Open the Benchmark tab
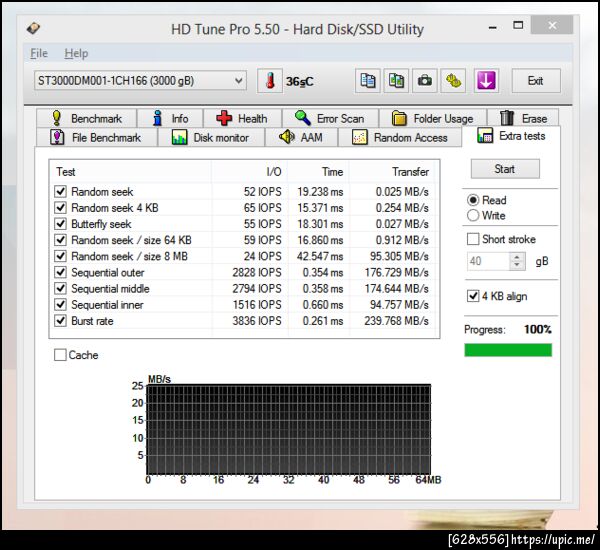 point(86,118)
